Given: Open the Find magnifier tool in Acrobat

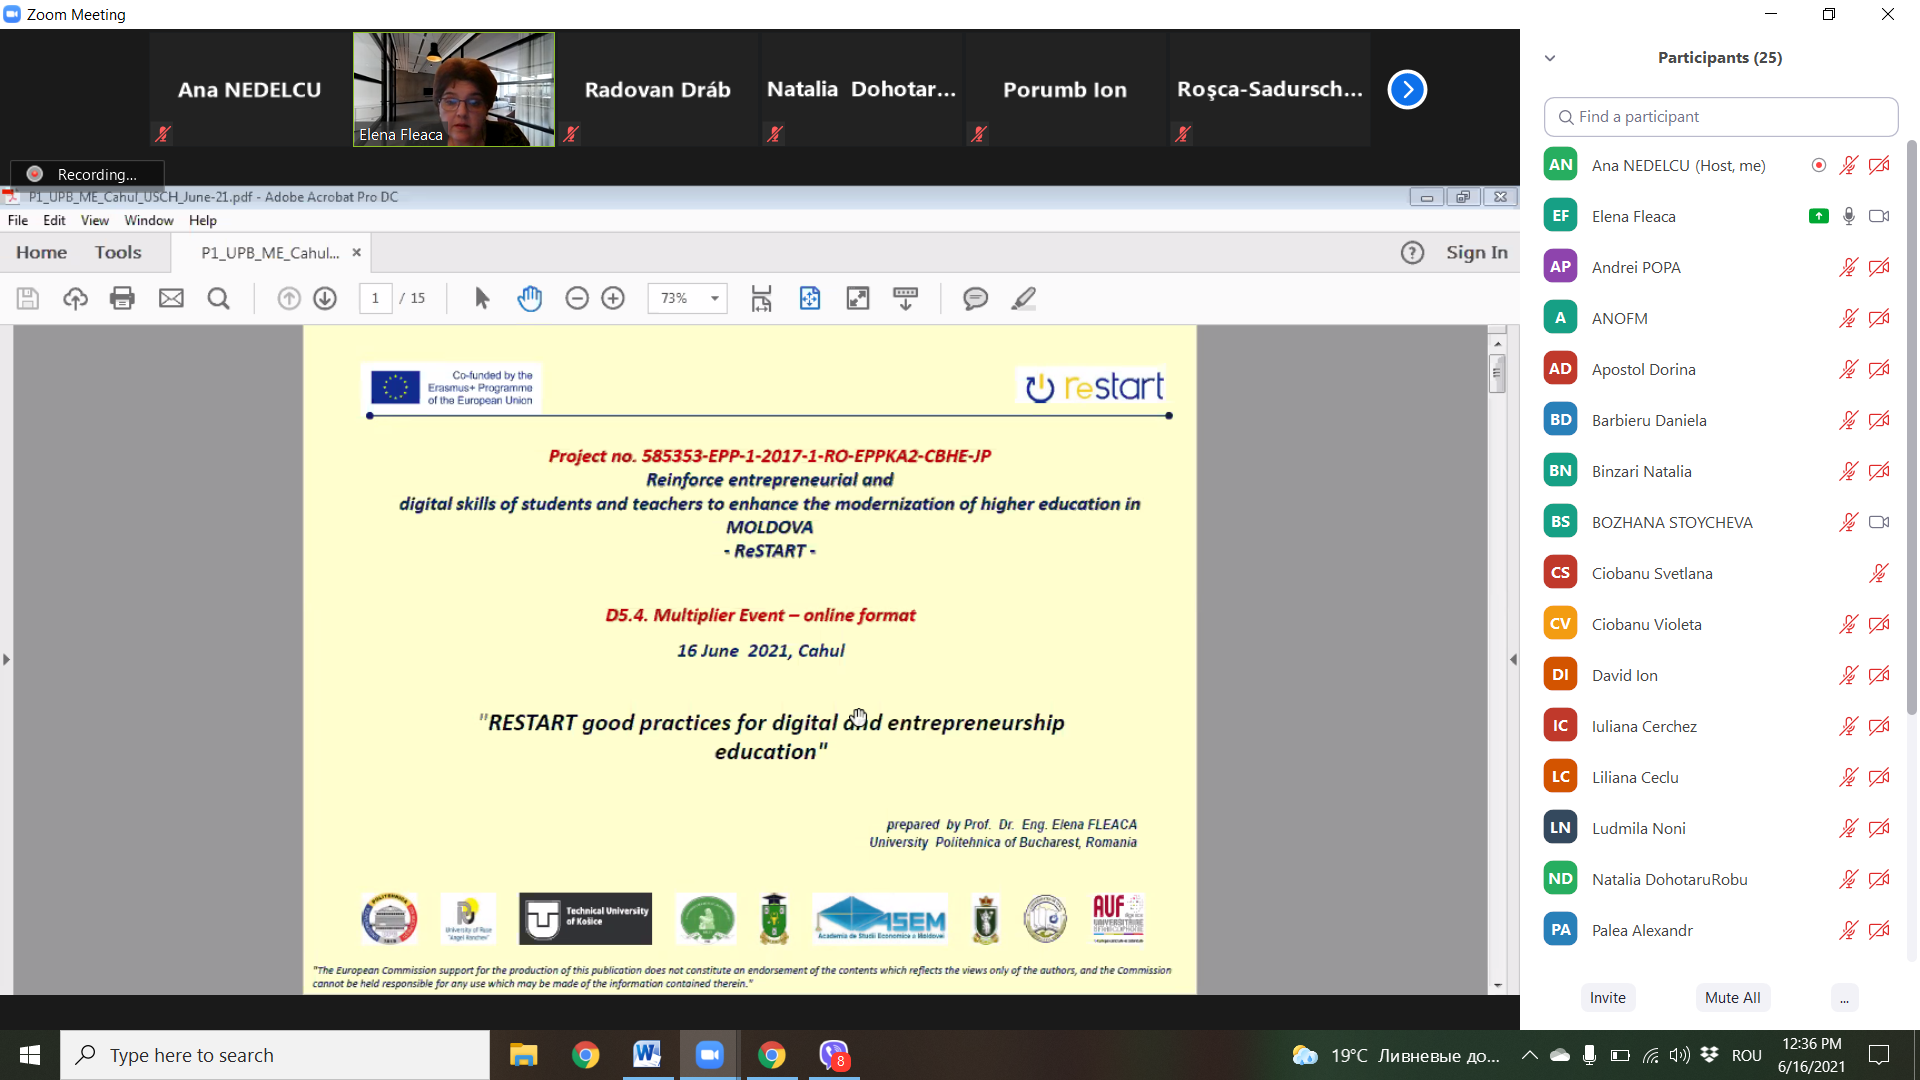Looking at the screenshot, I should [218, 298].
